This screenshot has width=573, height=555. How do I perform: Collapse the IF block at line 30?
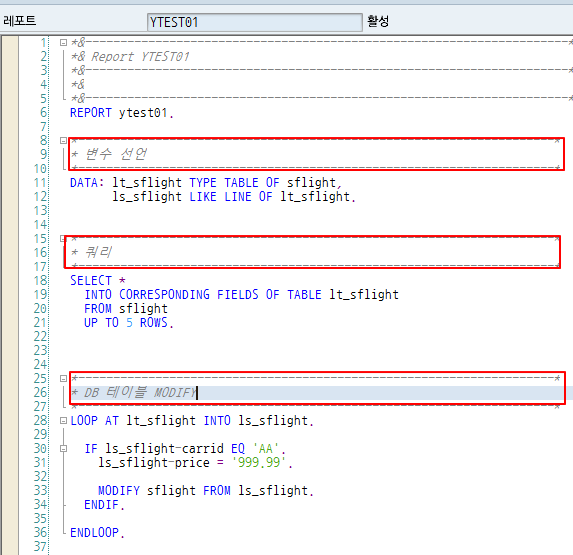tap(64, 448)
